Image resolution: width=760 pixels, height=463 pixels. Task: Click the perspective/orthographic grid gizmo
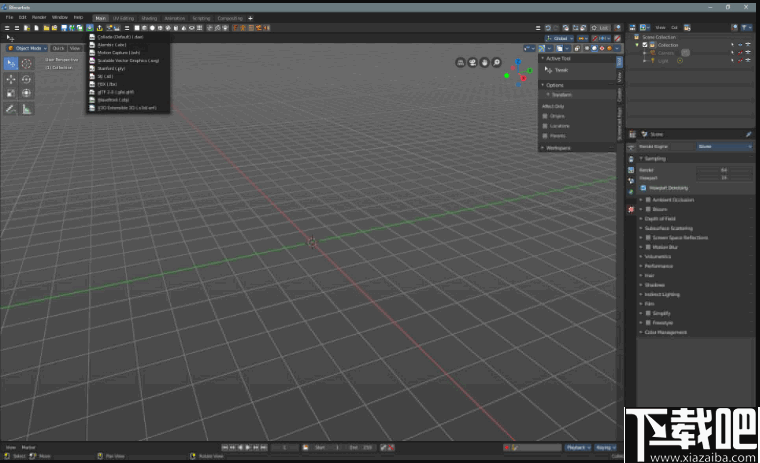(460, 62)
